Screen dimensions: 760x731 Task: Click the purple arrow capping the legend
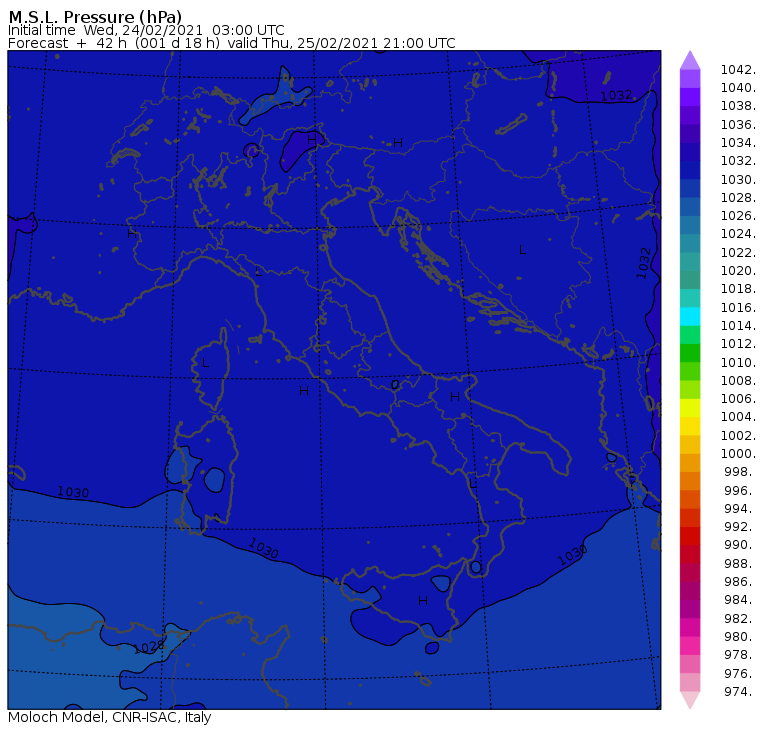pyautogui.click(x=690, y=60)
